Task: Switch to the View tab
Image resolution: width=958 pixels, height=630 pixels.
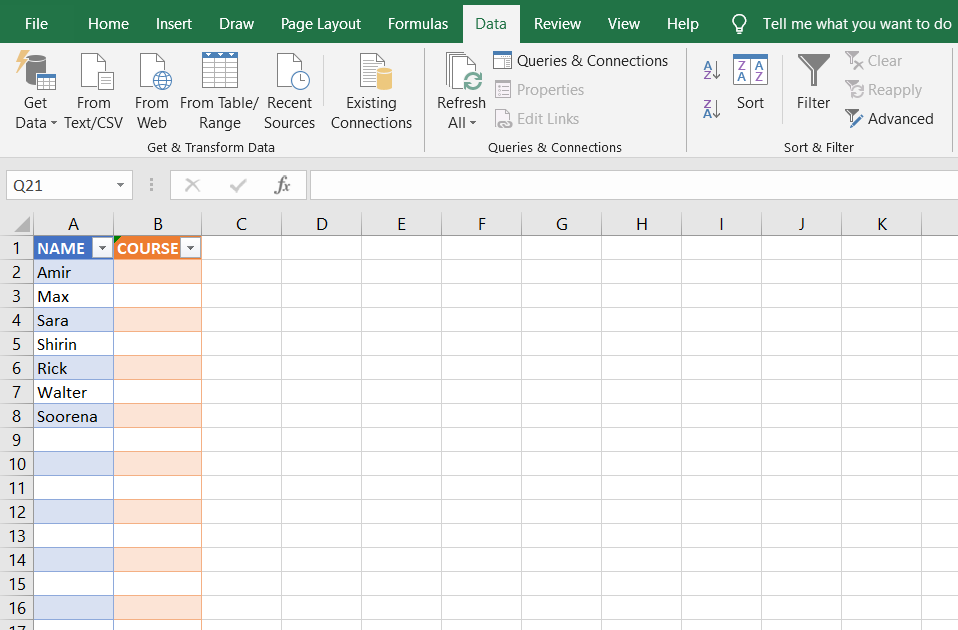Action: (x=624, y=24)
